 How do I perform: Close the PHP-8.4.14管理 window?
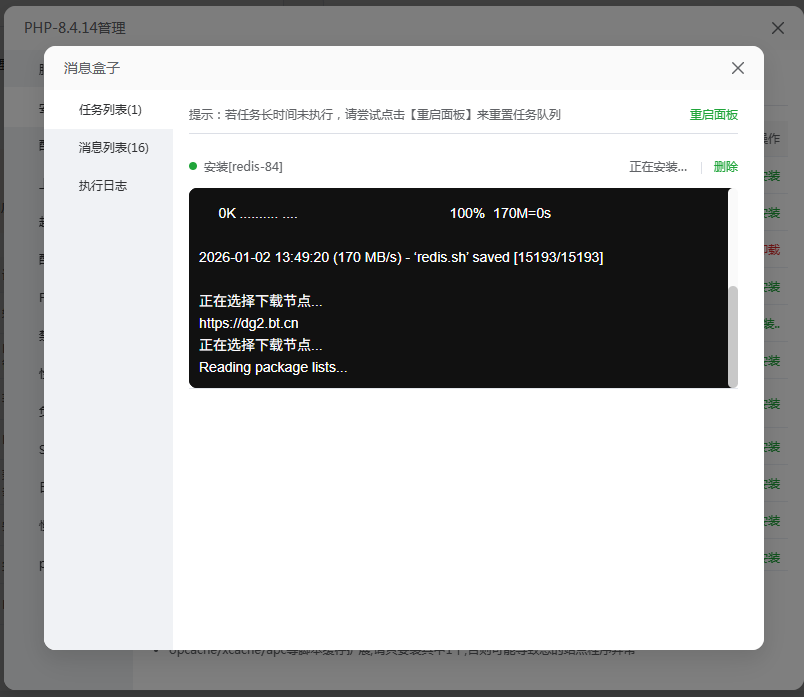[x=777, y=28]
